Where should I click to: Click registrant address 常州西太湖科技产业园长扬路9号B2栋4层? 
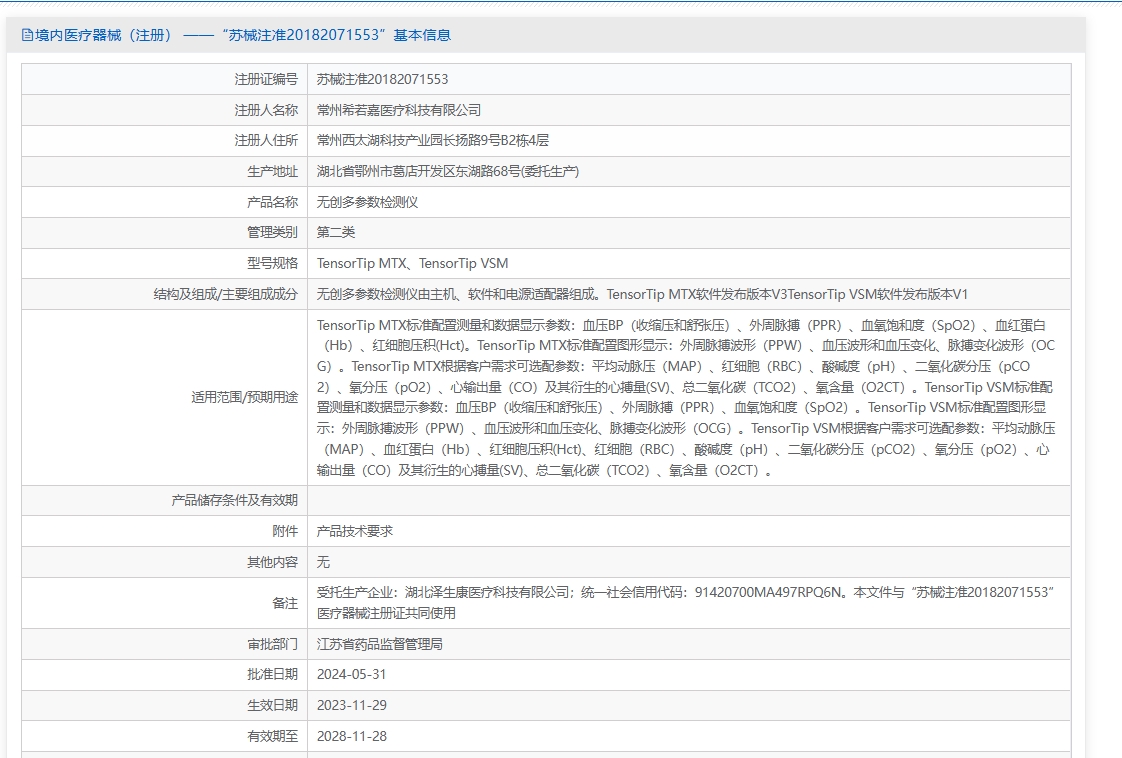pos(433,140)
